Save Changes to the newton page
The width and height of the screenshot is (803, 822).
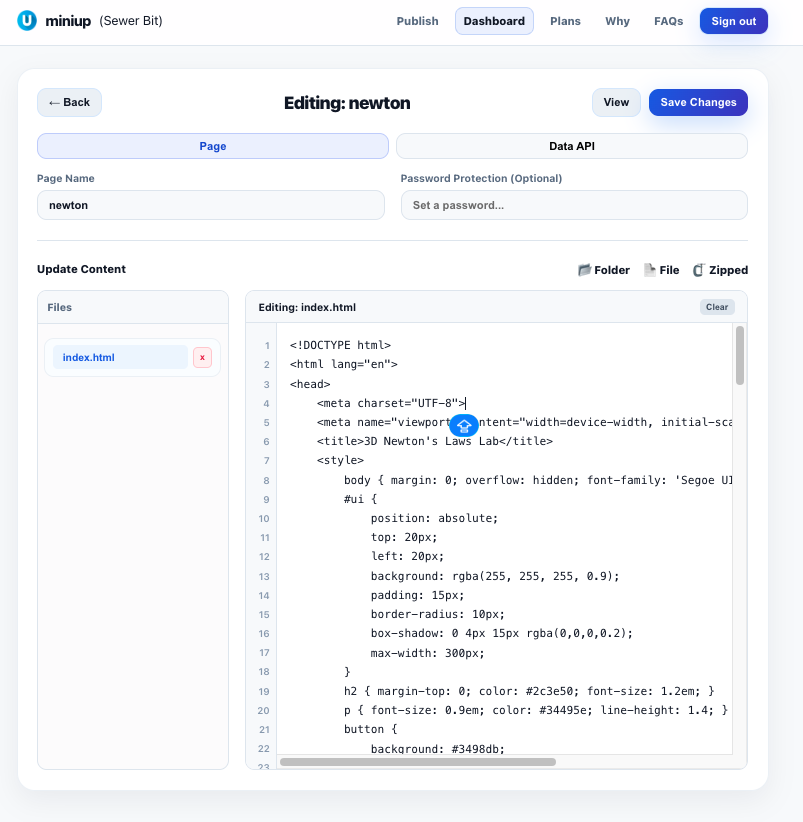[x=698, y=102]
